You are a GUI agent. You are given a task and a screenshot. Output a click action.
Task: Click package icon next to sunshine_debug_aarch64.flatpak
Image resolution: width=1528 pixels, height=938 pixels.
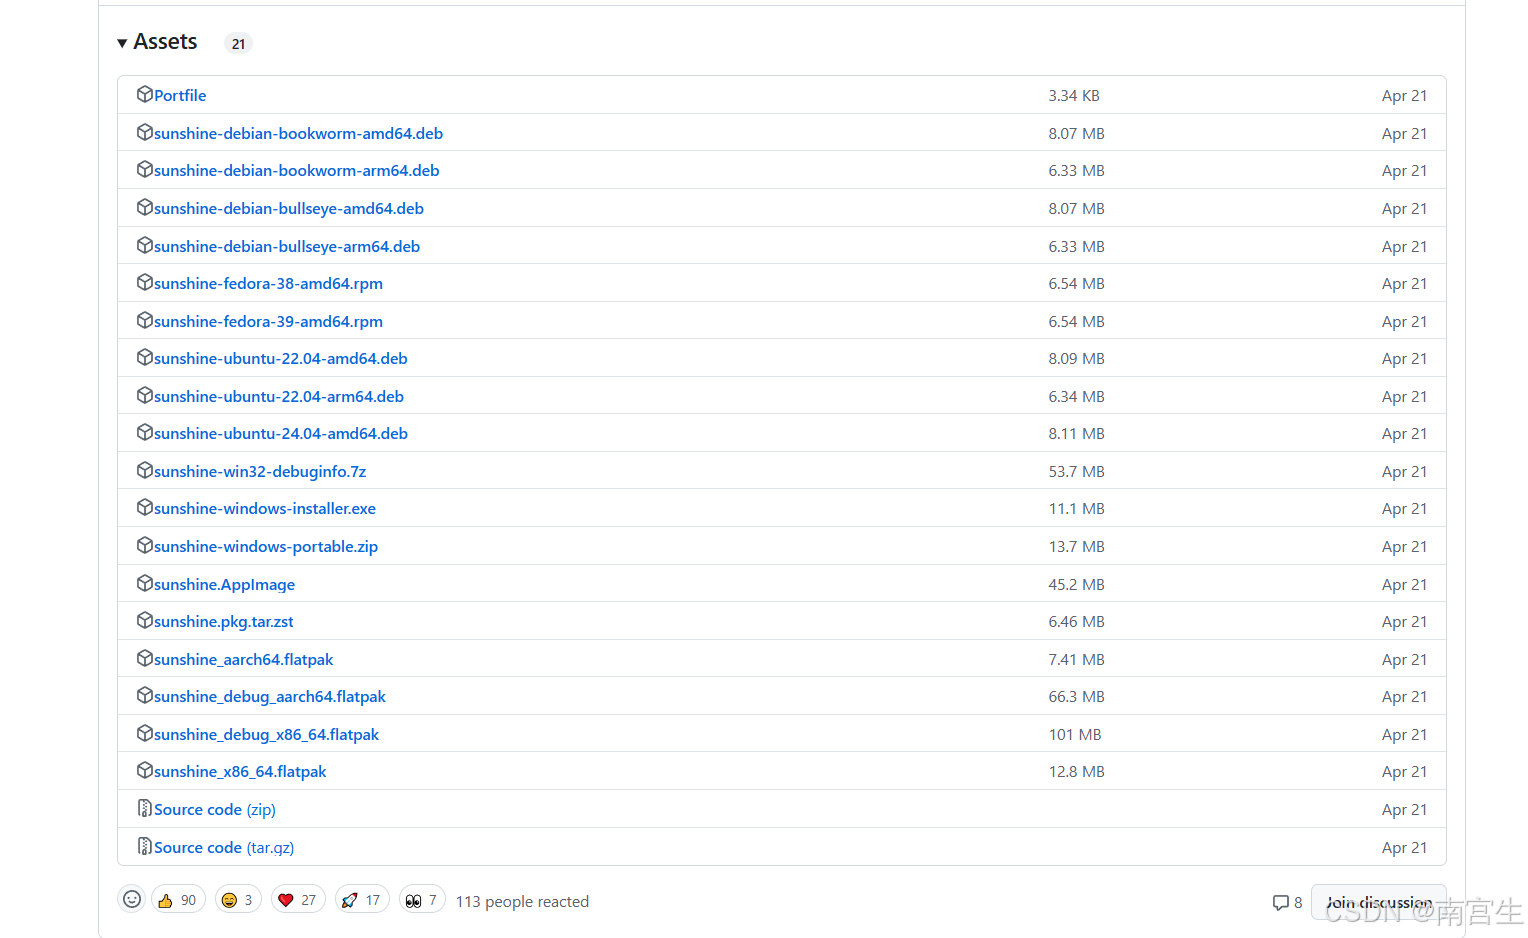(x=145, y=695)
